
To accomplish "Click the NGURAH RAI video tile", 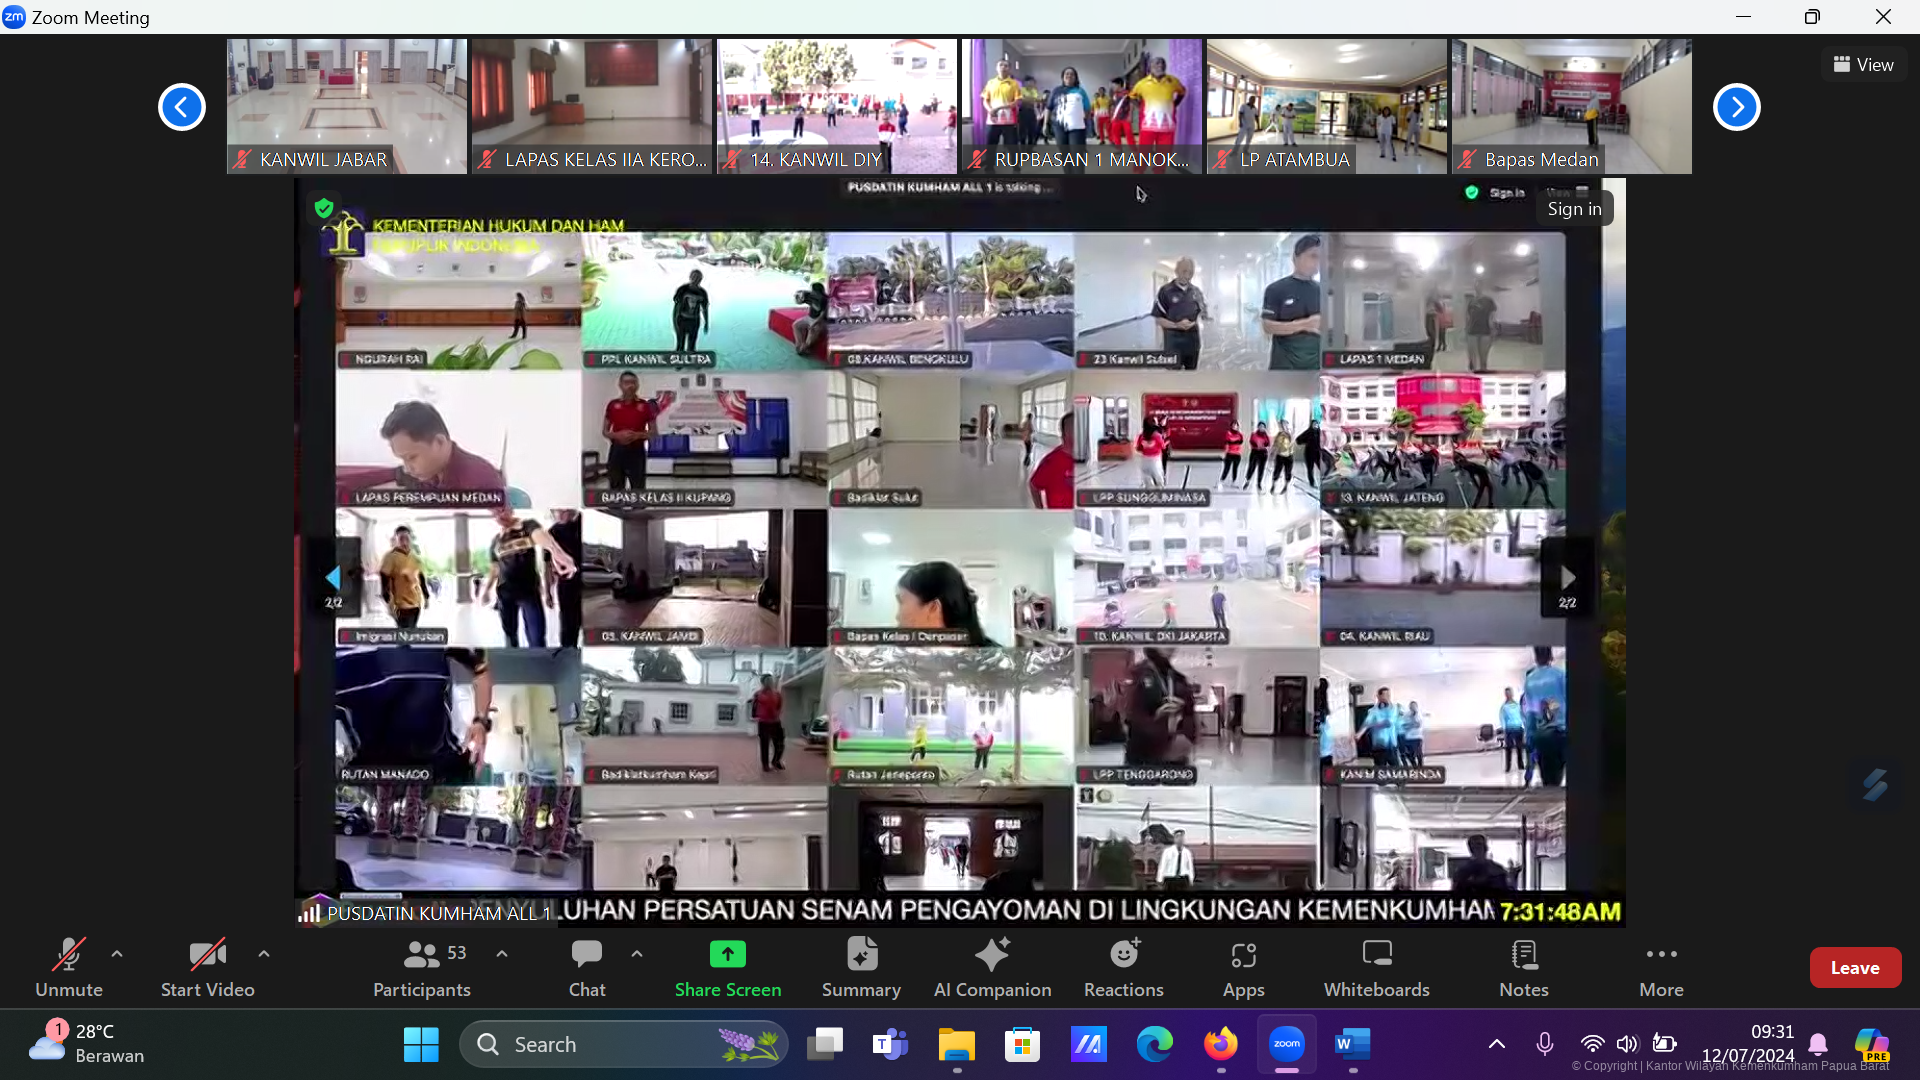I will (x=458, y=300).
